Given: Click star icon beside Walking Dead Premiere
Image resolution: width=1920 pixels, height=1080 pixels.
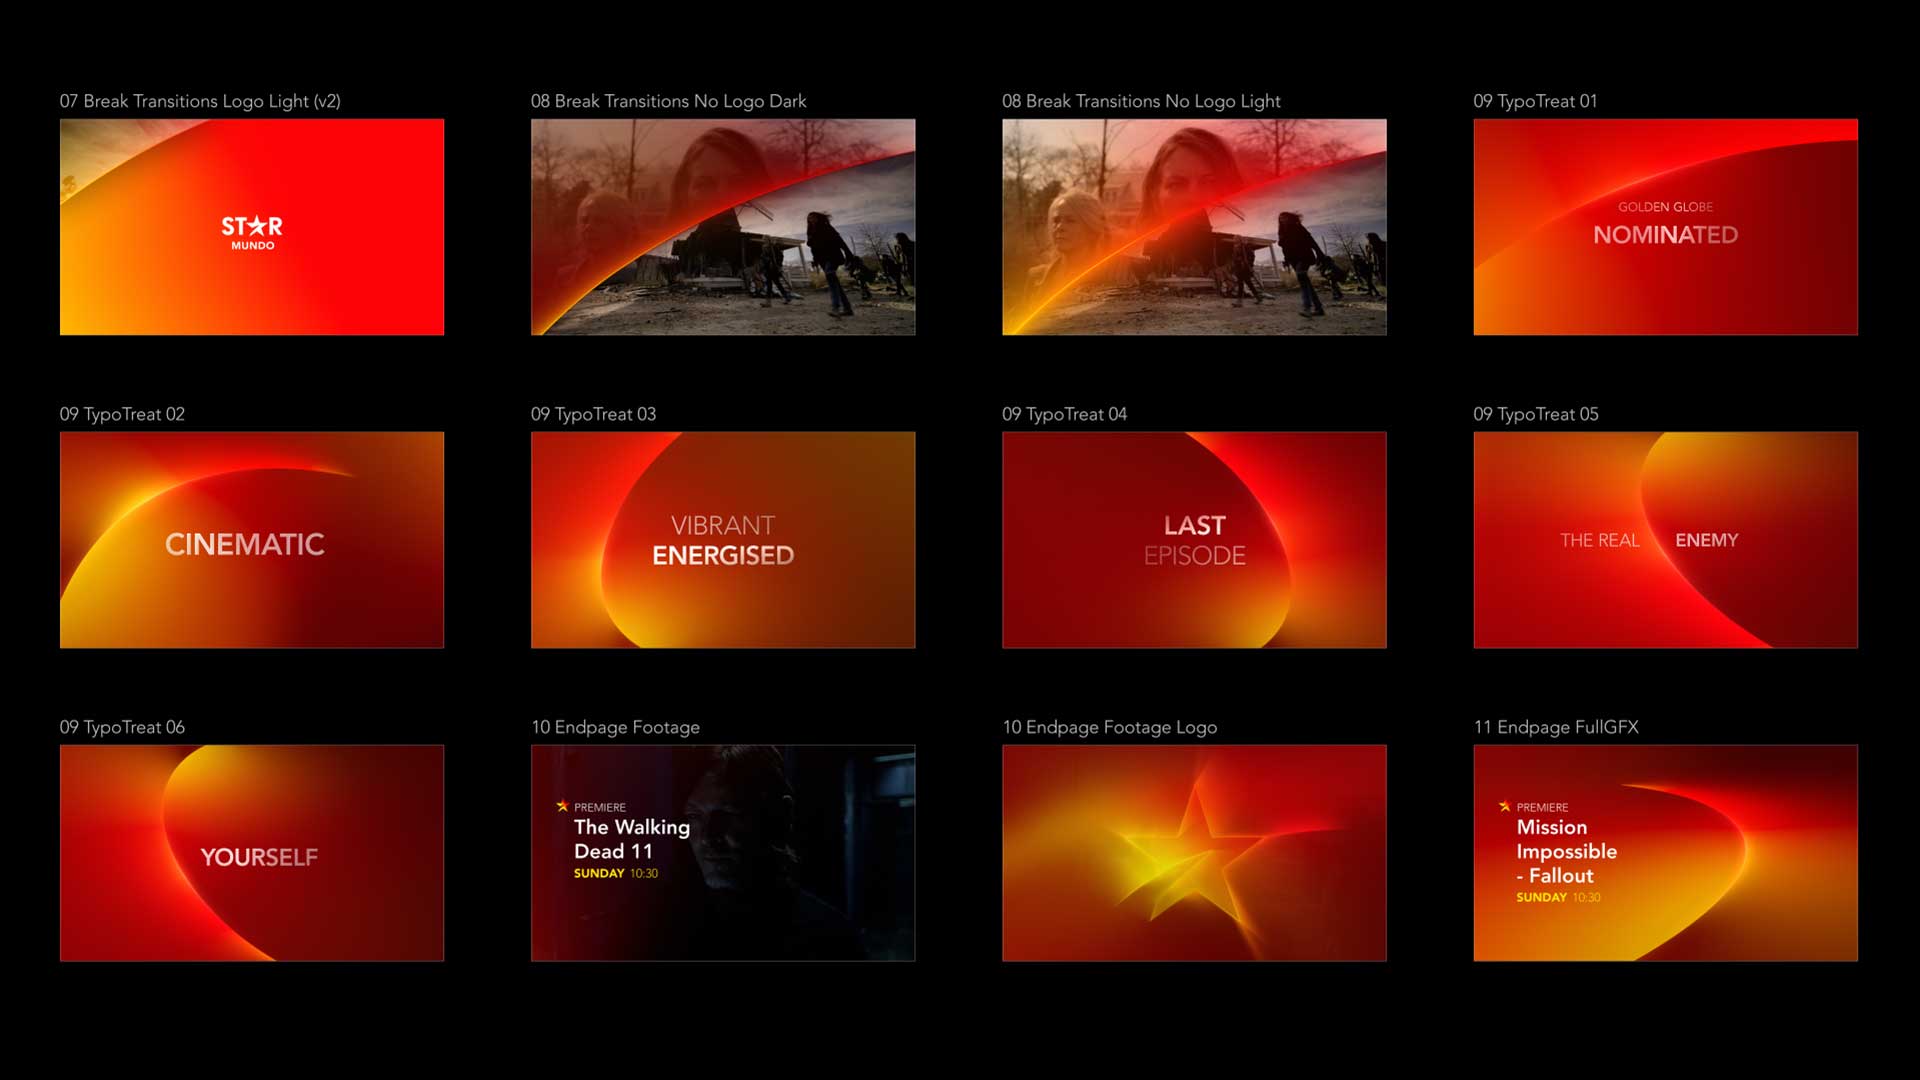Looking at the screenshot, I should point(562,806).
